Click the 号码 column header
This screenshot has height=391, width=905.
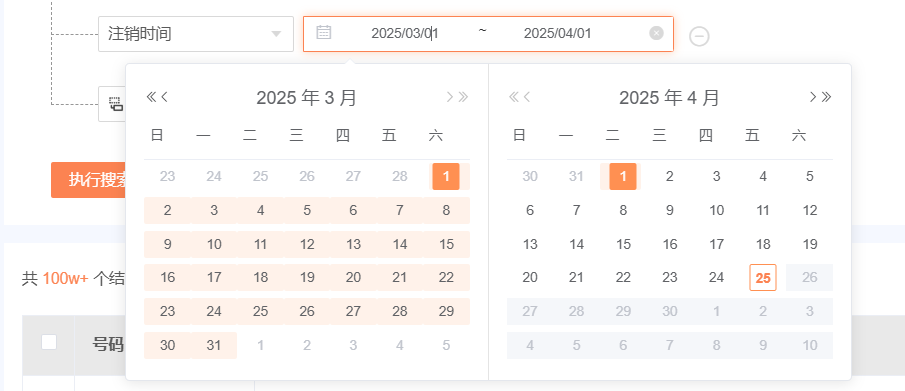109,345
